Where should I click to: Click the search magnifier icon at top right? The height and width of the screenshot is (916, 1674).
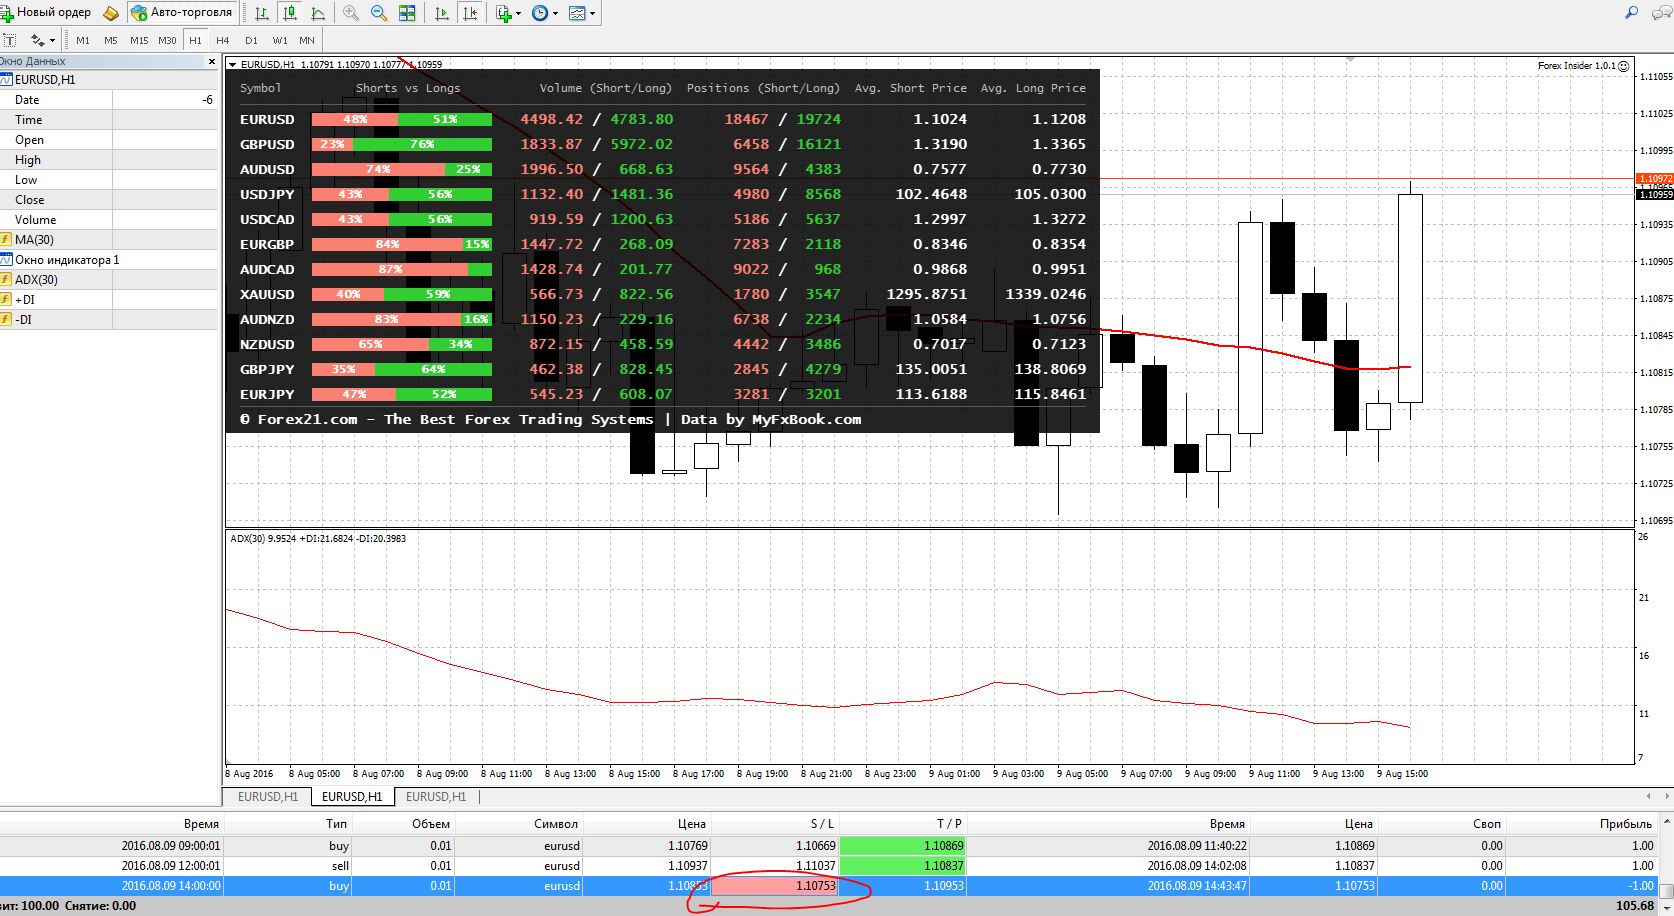coord(1631,13)
